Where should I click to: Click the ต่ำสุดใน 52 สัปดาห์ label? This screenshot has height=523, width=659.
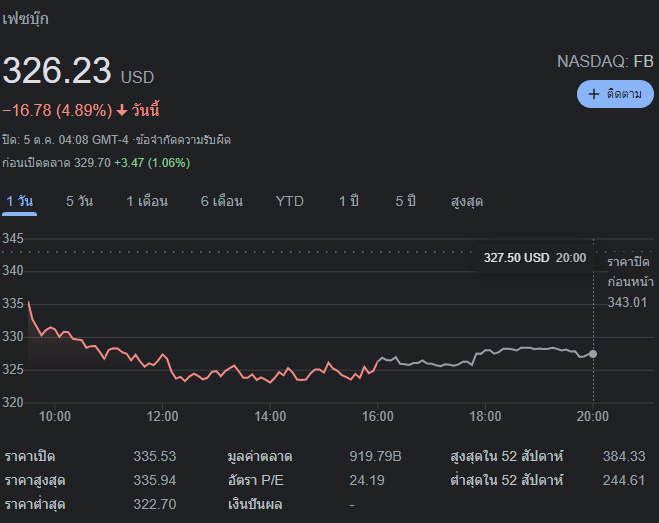pyautogui.click(x=506, y=480)
